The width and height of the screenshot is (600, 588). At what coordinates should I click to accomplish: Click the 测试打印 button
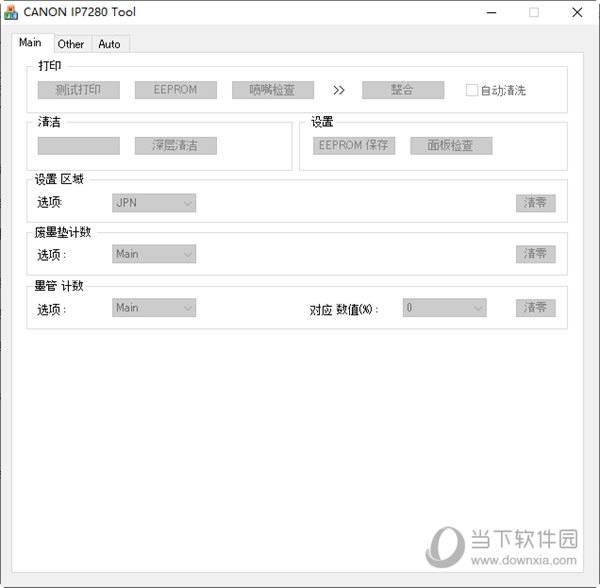click(78, 90)
